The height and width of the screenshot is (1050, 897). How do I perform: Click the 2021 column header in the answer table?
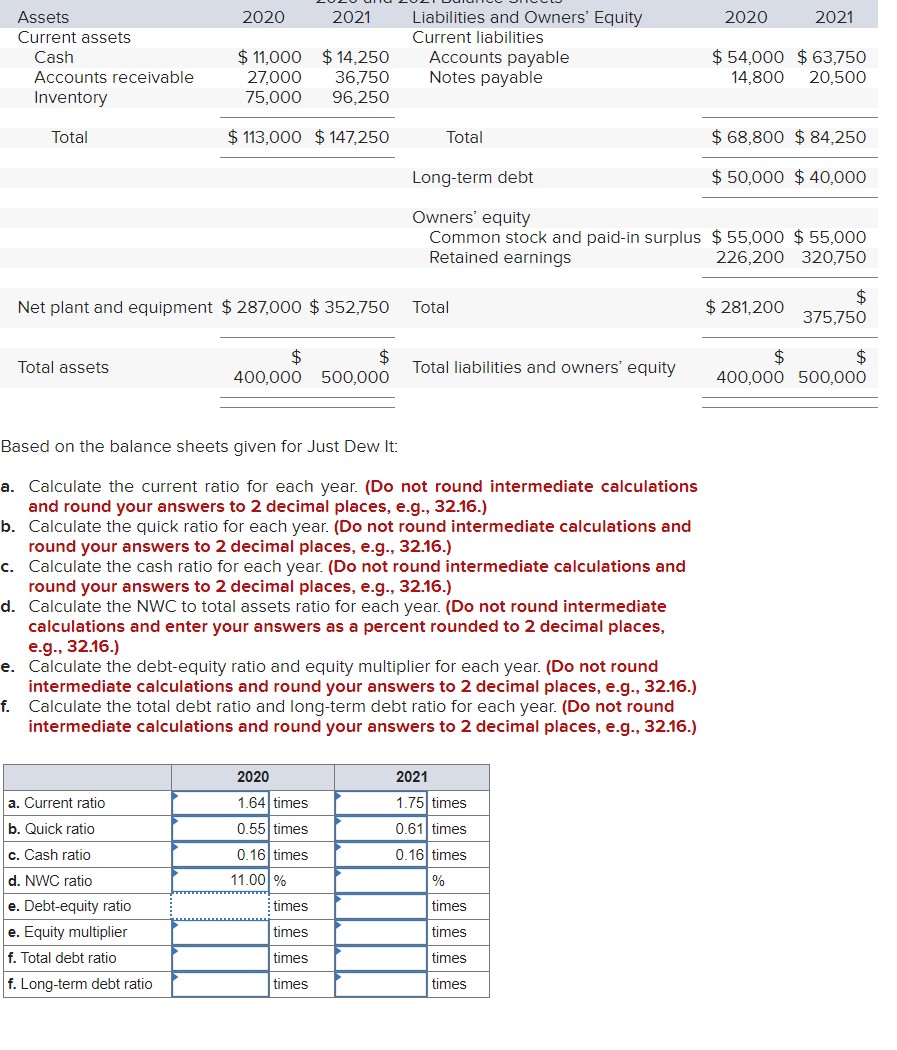(x=410, y=776)
